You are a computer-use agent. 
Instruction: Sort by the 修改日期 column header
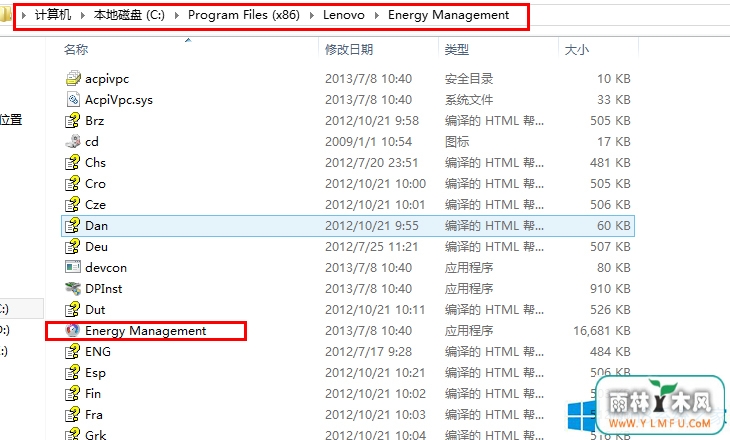(x=349, y=49)
